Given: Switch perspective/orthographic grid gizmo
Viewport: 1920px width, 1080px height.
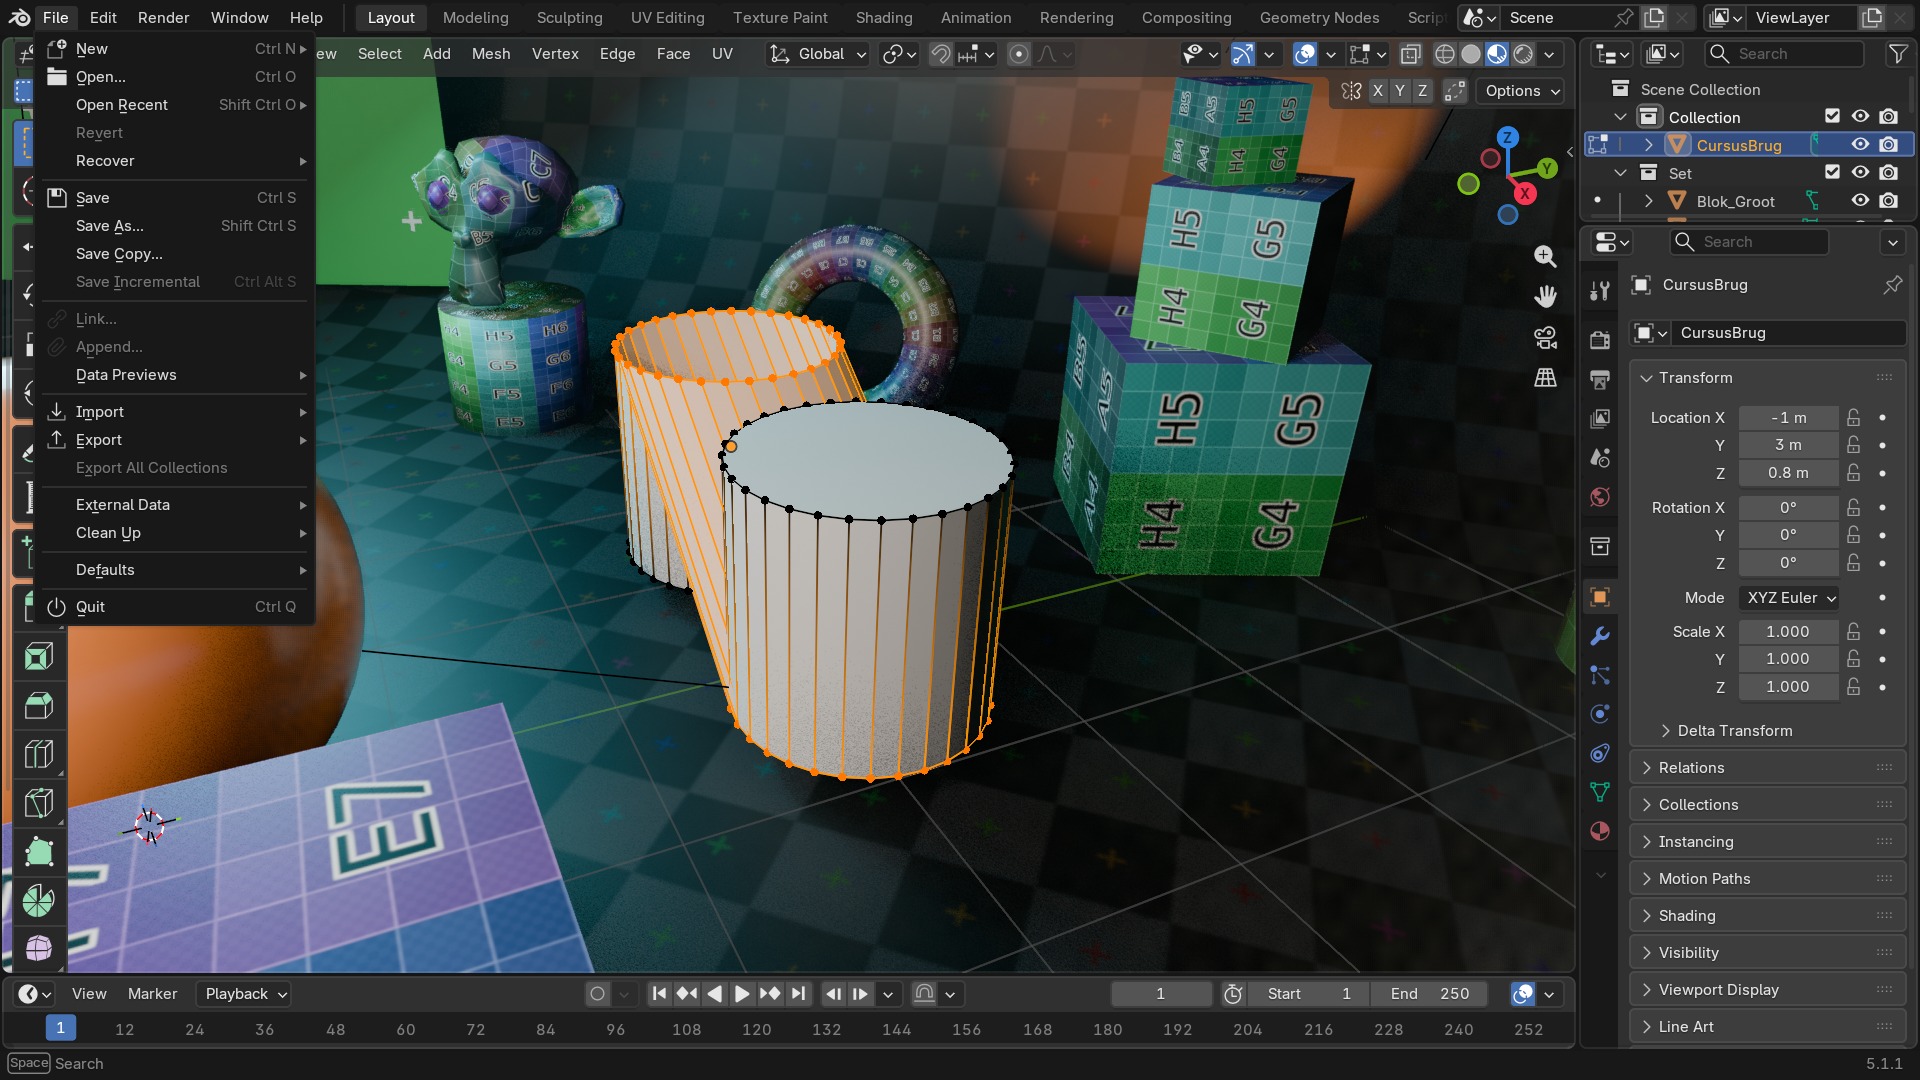Looking at the screenshot, I should 1545,377.
